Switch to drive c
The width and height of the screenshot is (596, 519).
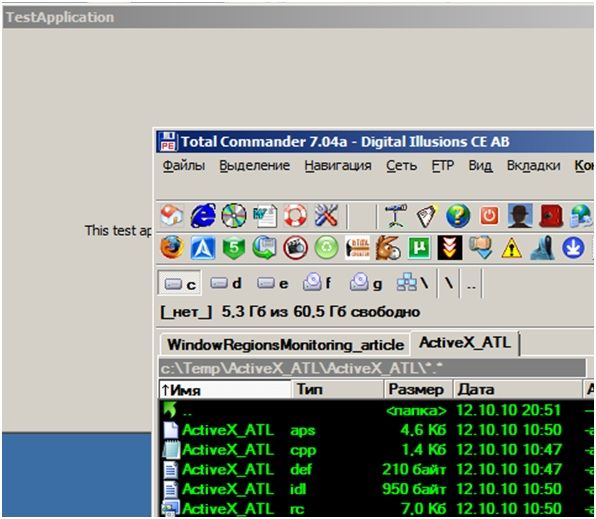pyautogui.click(x=179, y=284)
